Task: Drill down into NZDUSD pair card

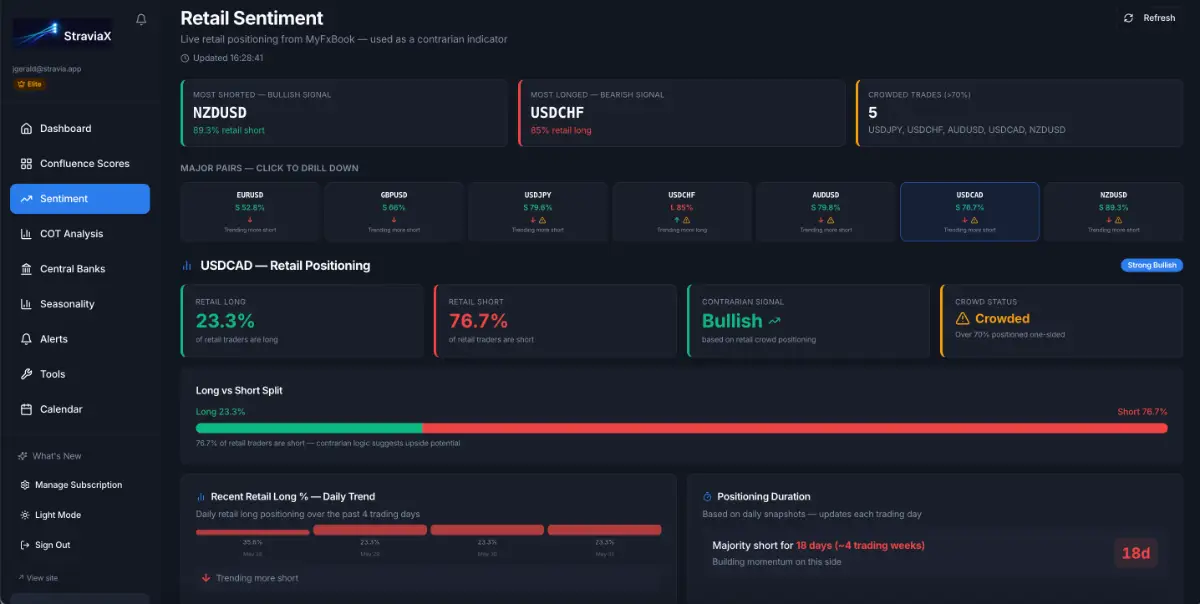Action: (1114, 212)
